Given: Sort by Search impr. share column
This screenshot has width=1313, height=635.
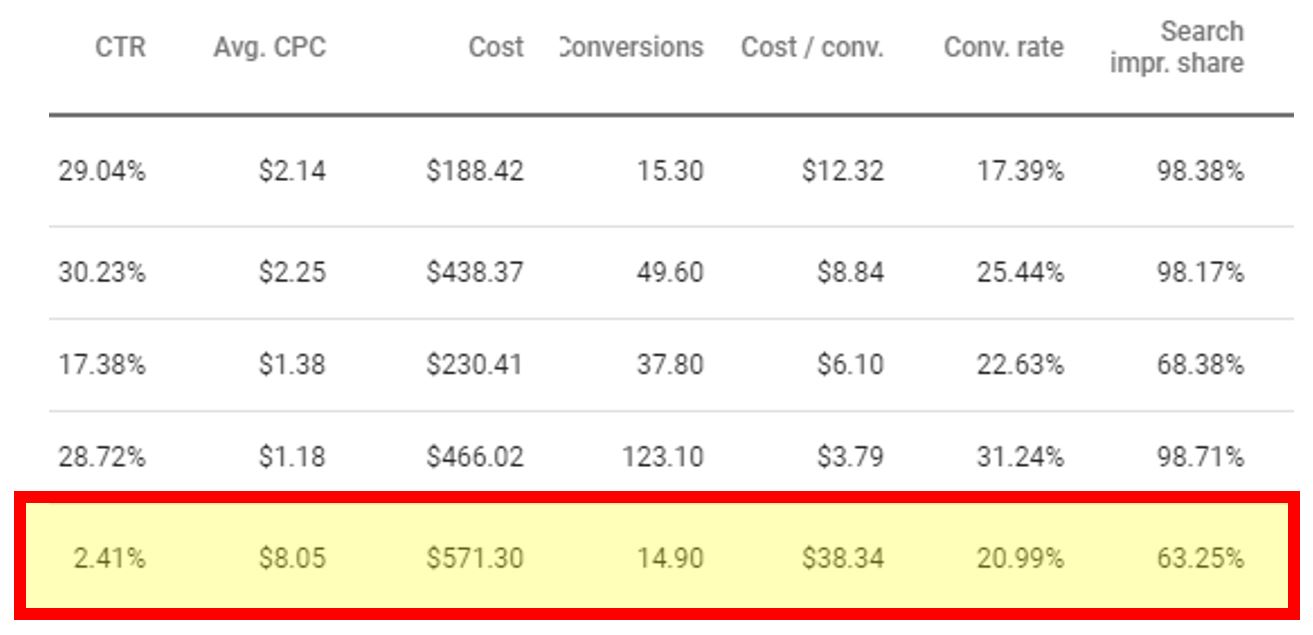Looking at the screenshot, I should click(1185, 42).
